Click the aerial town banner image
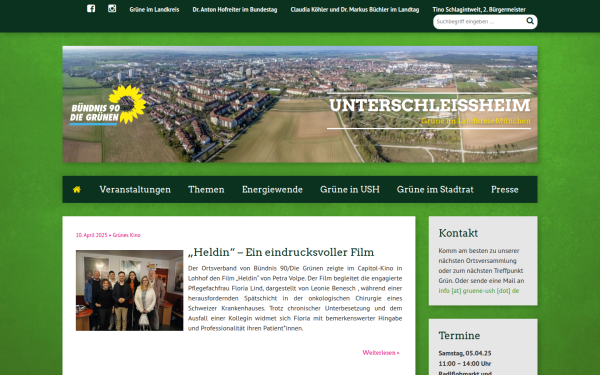This screenshot has height=375, width=600. [300, 104]
